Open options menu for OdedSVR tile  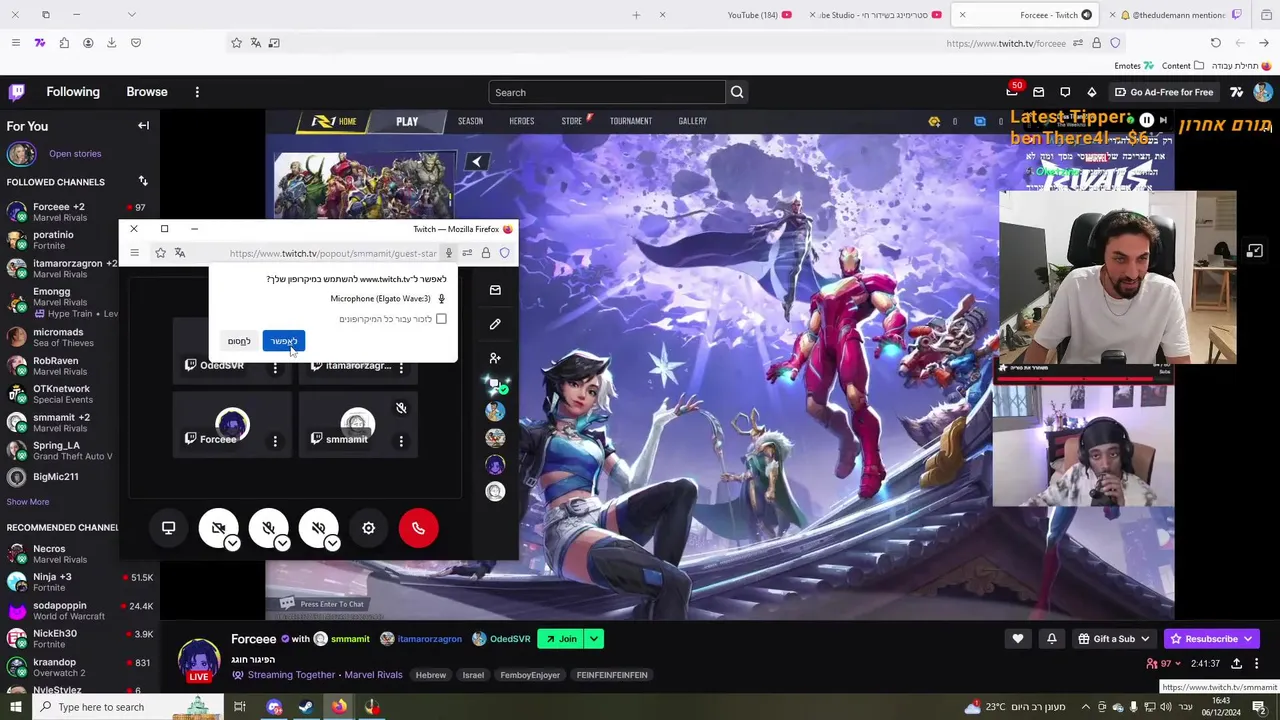tap(275, 367)
